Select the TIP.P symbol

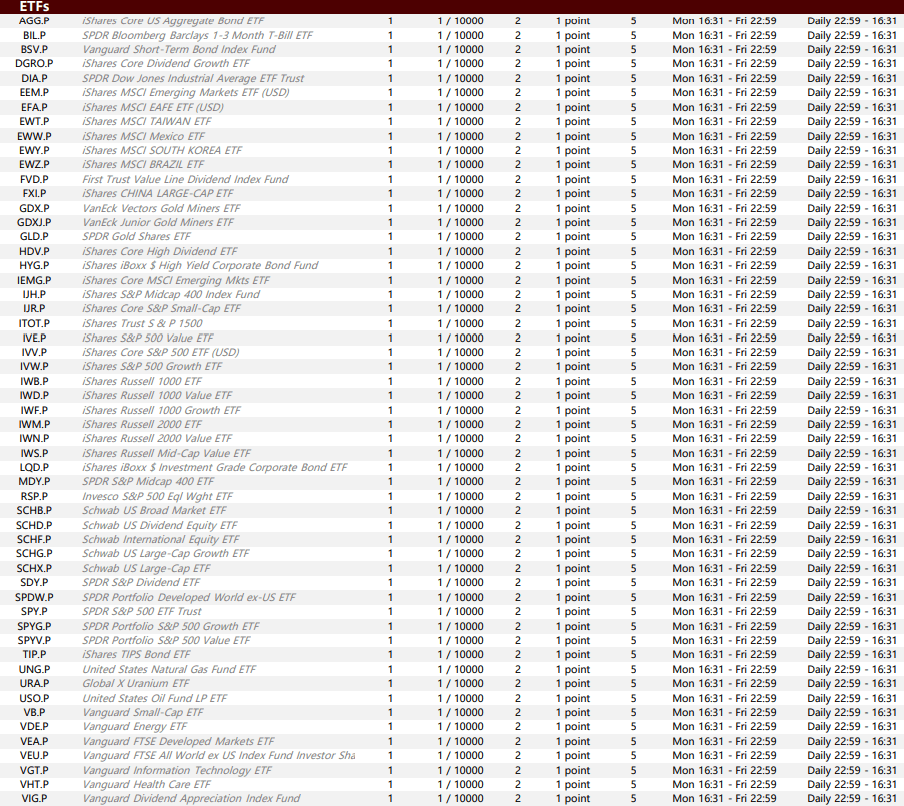point(34,654)
